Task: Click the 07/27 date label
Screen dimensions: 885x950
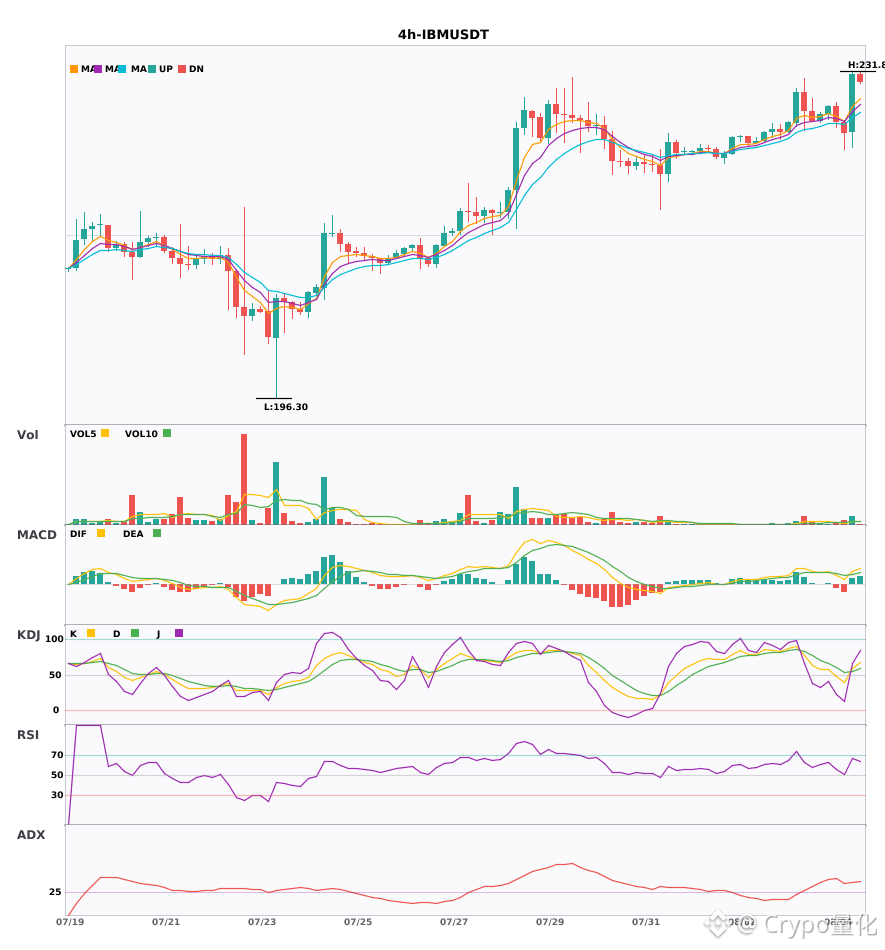Action: (454, 922)
